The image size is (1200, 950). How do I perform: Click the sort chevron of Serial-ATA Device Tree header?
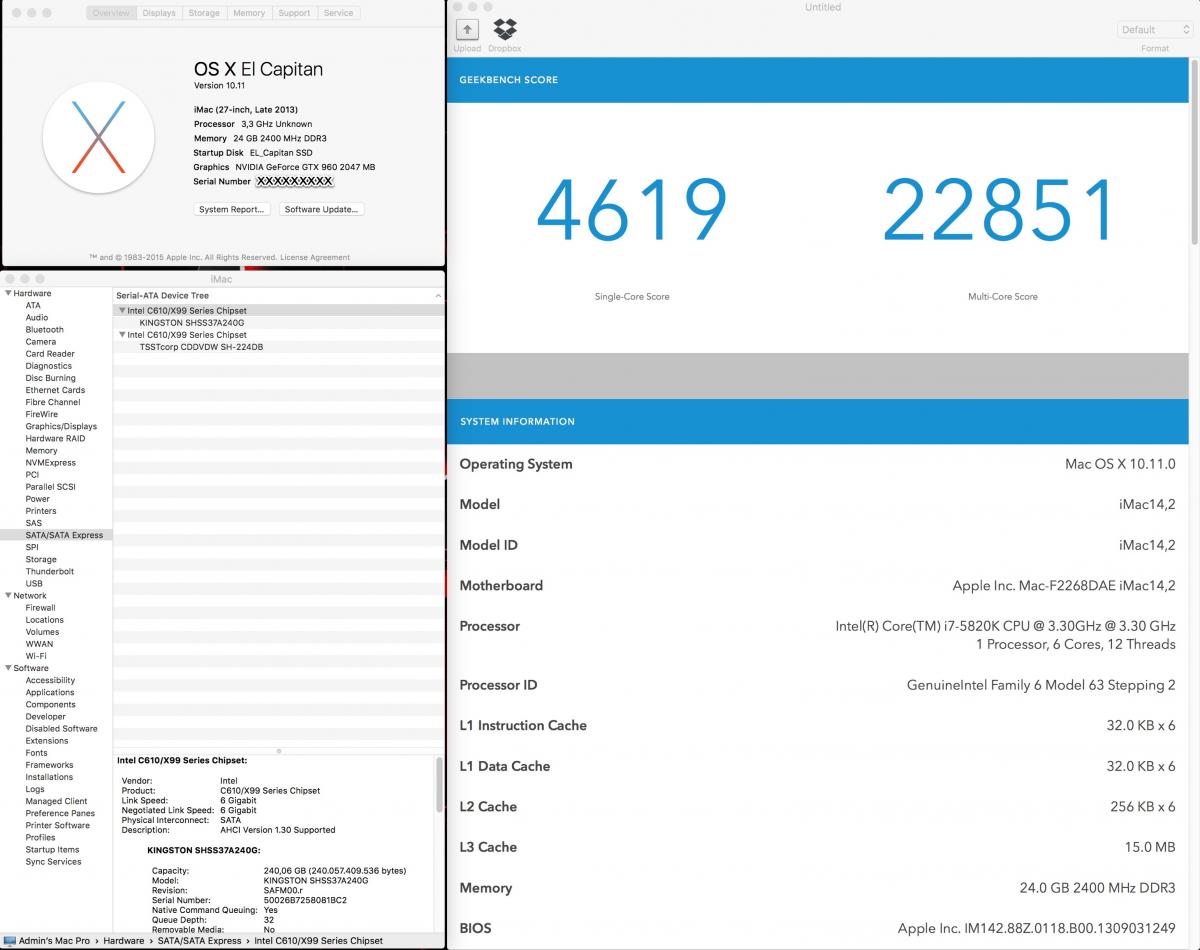(437, 296)
